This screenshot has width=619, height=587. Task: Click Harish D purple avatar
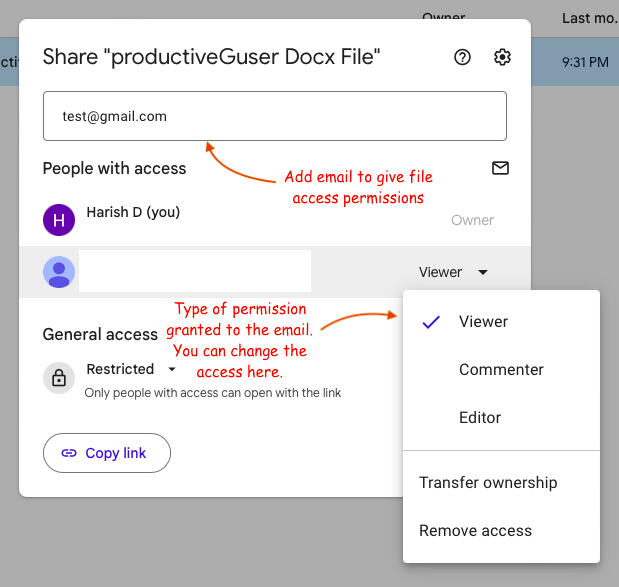[x=59, y=220]
